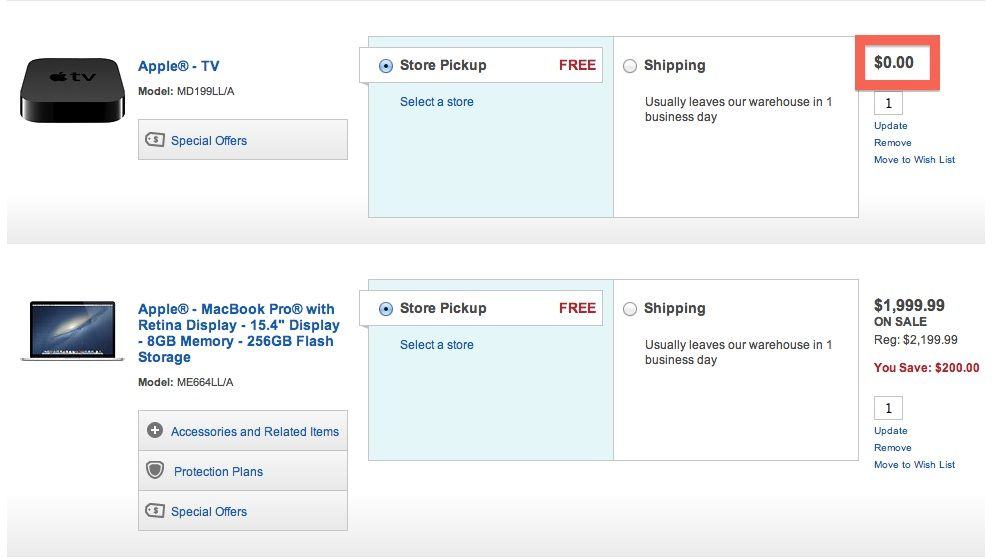
Task: Click the Protection Plans shield icon
Action: pyautogui.click(x=155, y=471)
